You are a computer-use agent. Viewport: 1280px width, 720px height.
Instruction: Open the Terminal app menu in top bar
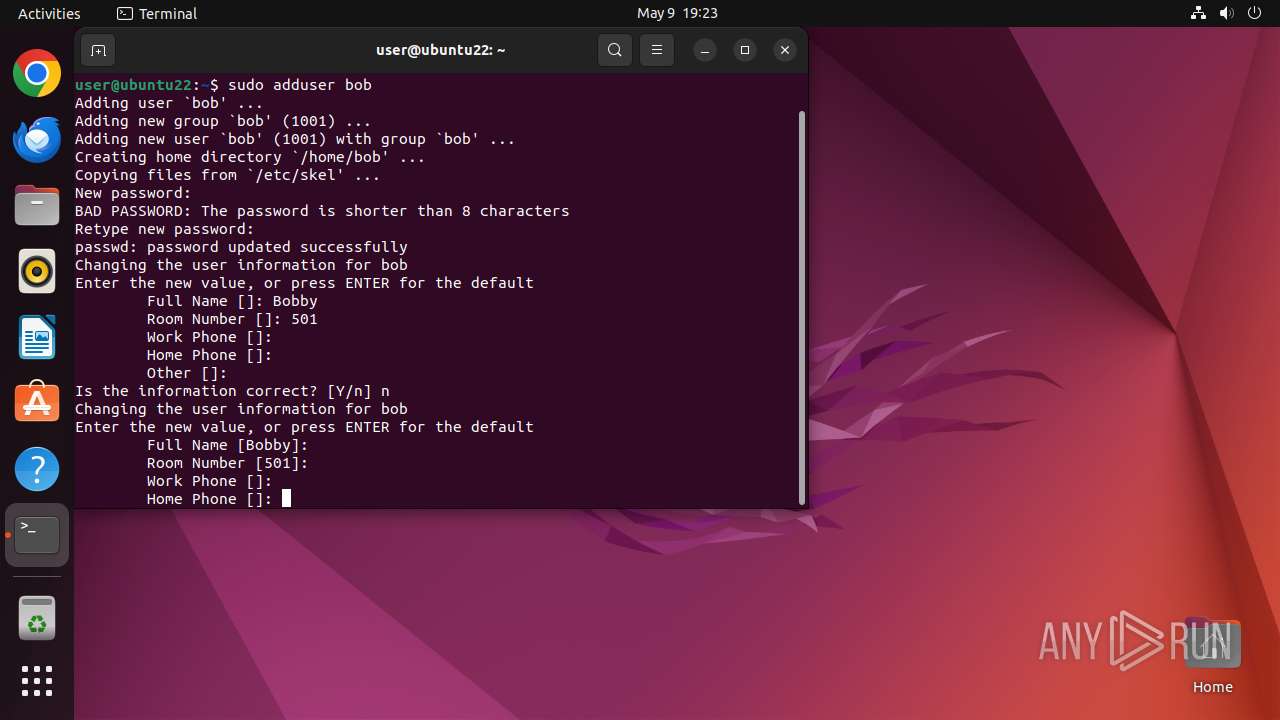157,13
